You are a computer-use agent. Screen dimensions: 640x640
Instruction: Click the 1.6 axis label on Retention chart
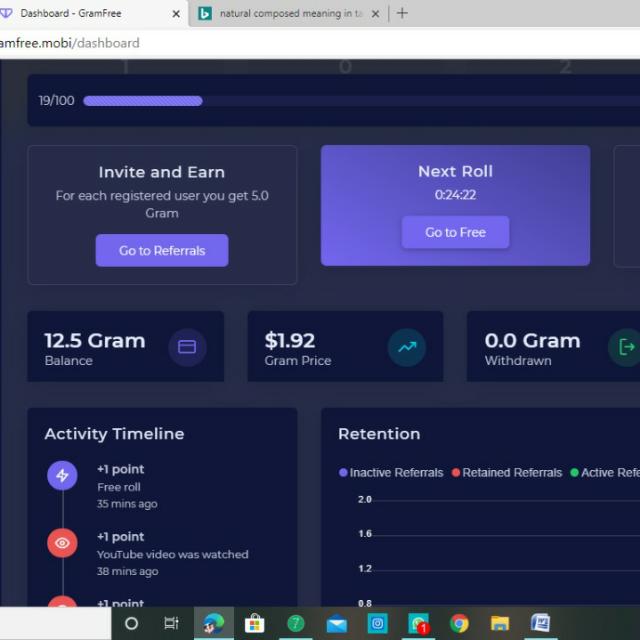coord(364,534)
